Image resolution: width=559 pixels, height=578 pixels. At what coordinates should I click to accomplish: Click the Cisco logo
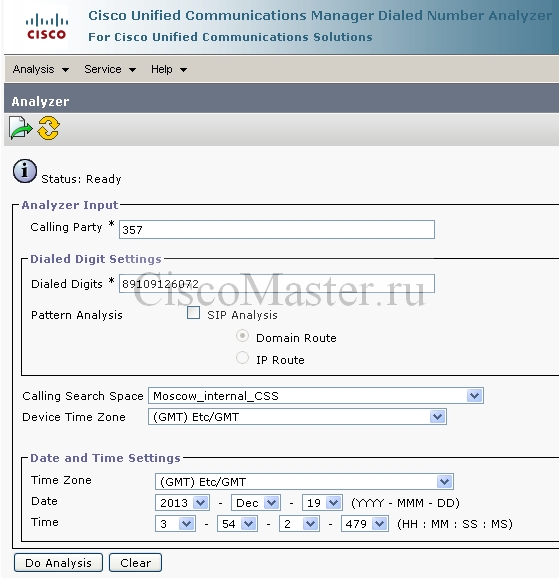46,27
